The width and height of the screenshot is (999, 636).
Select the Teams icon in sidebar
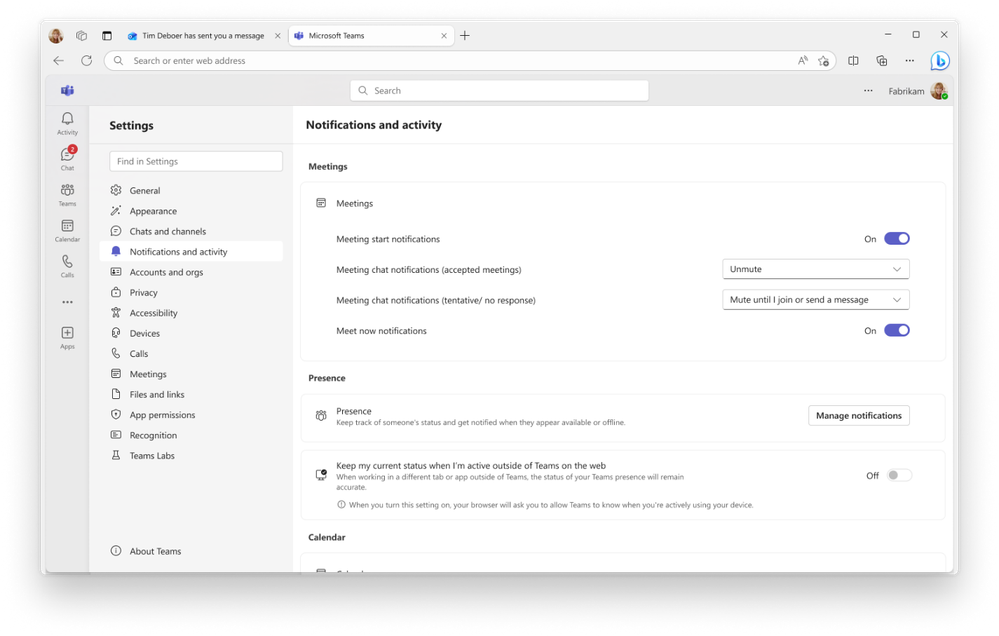[x=66, y=193]
